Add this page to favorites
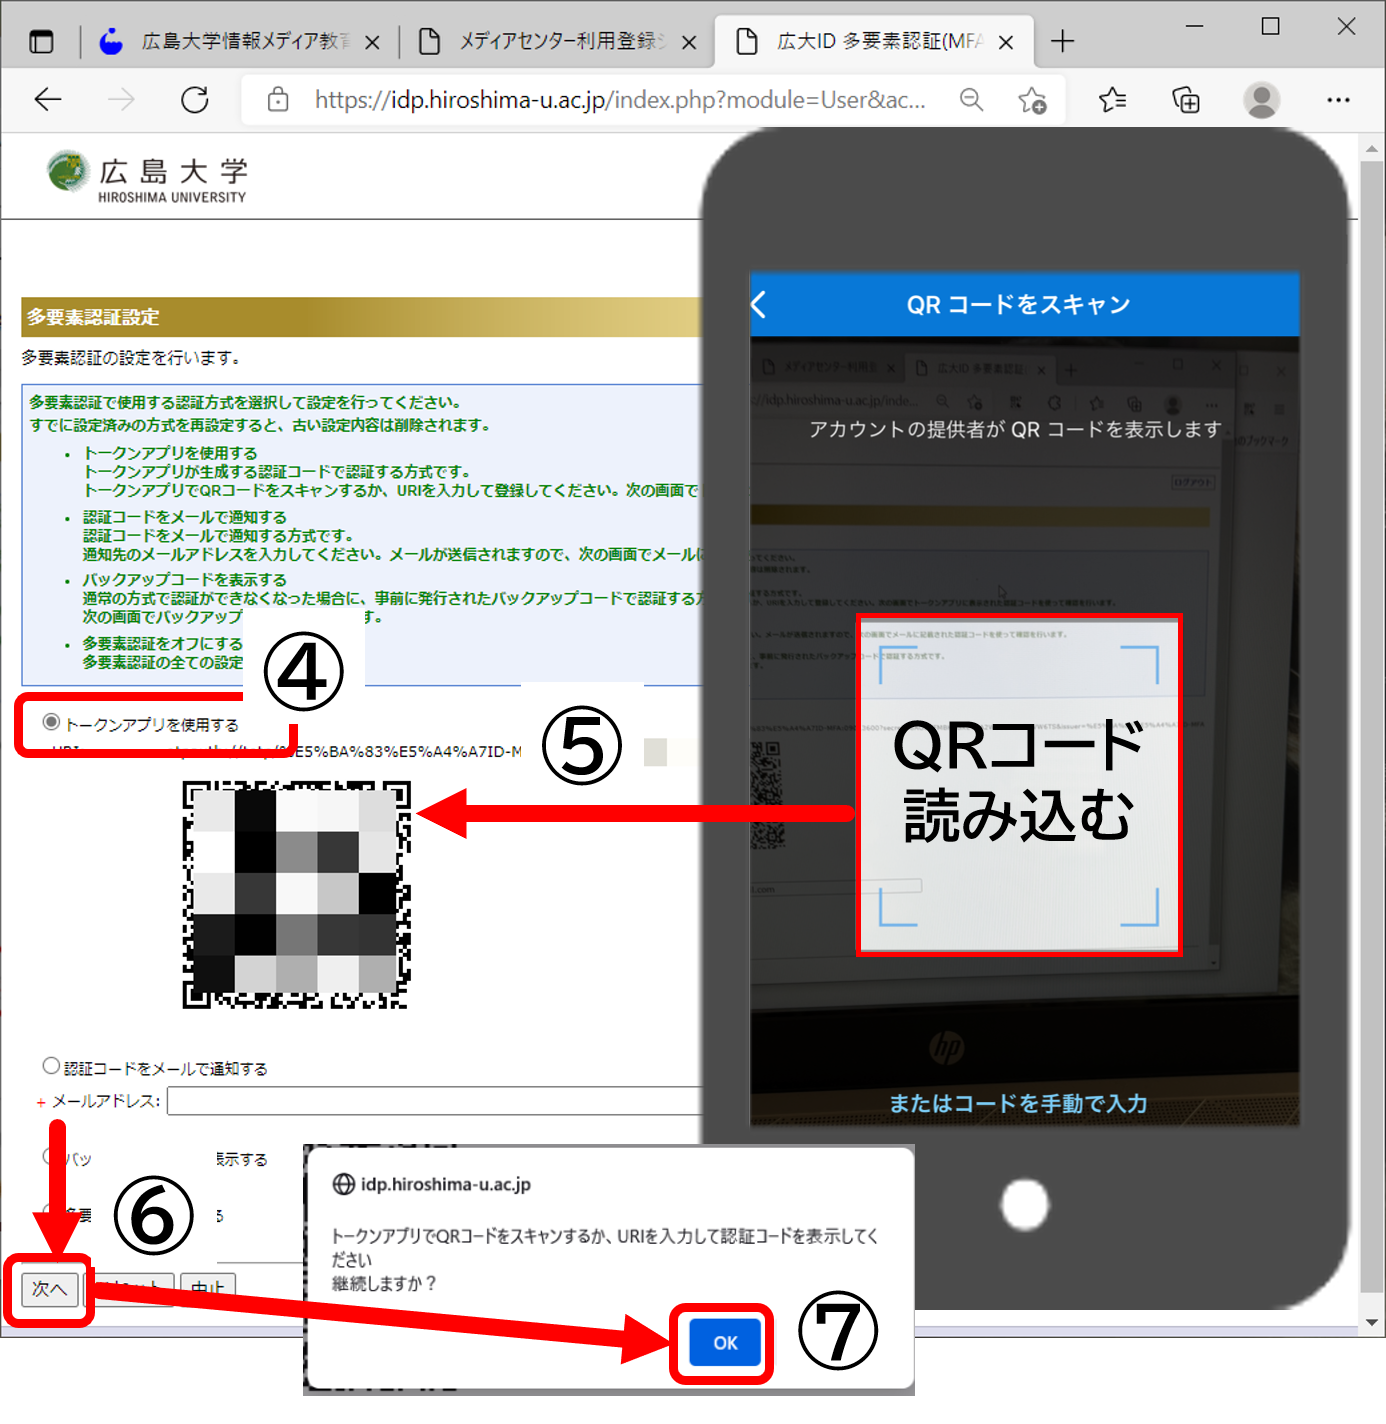 1032,100
